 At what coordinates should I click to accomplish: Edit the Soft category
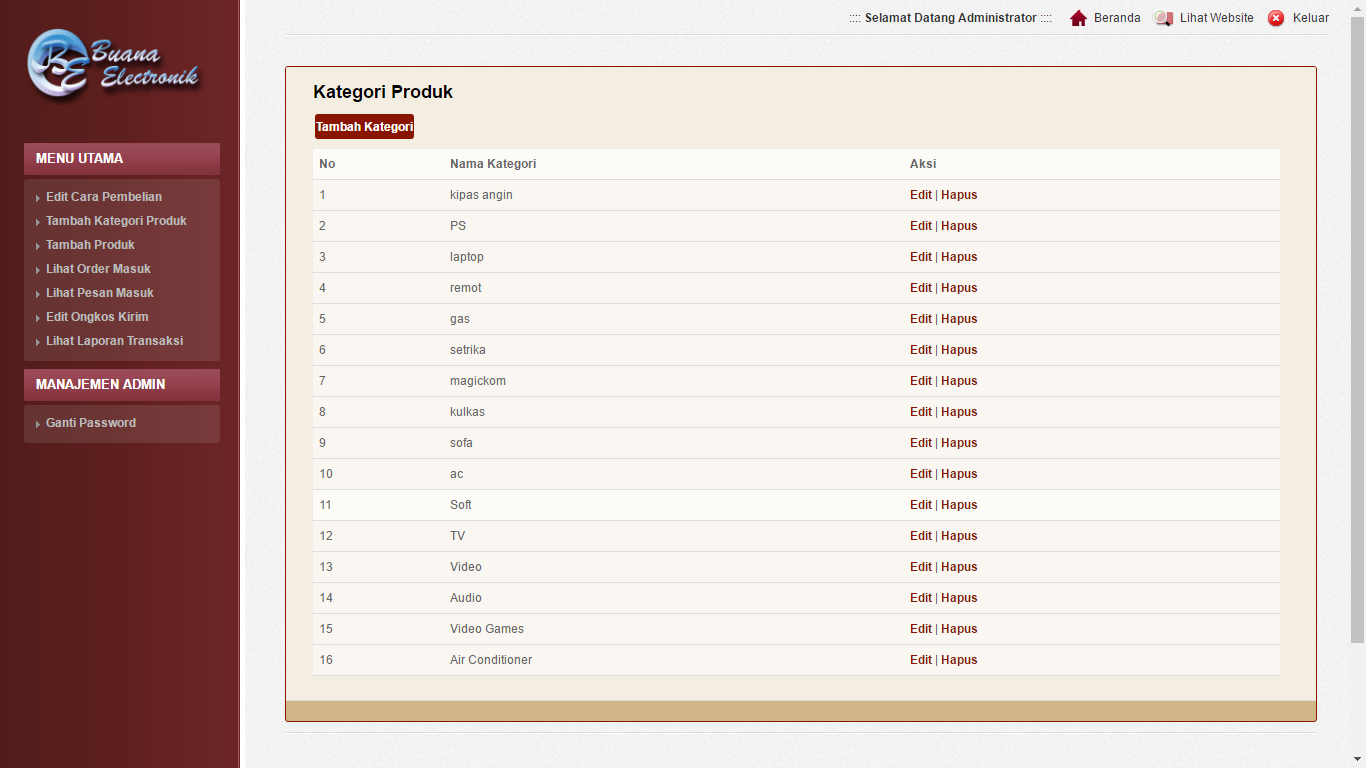tap(921, 505)
